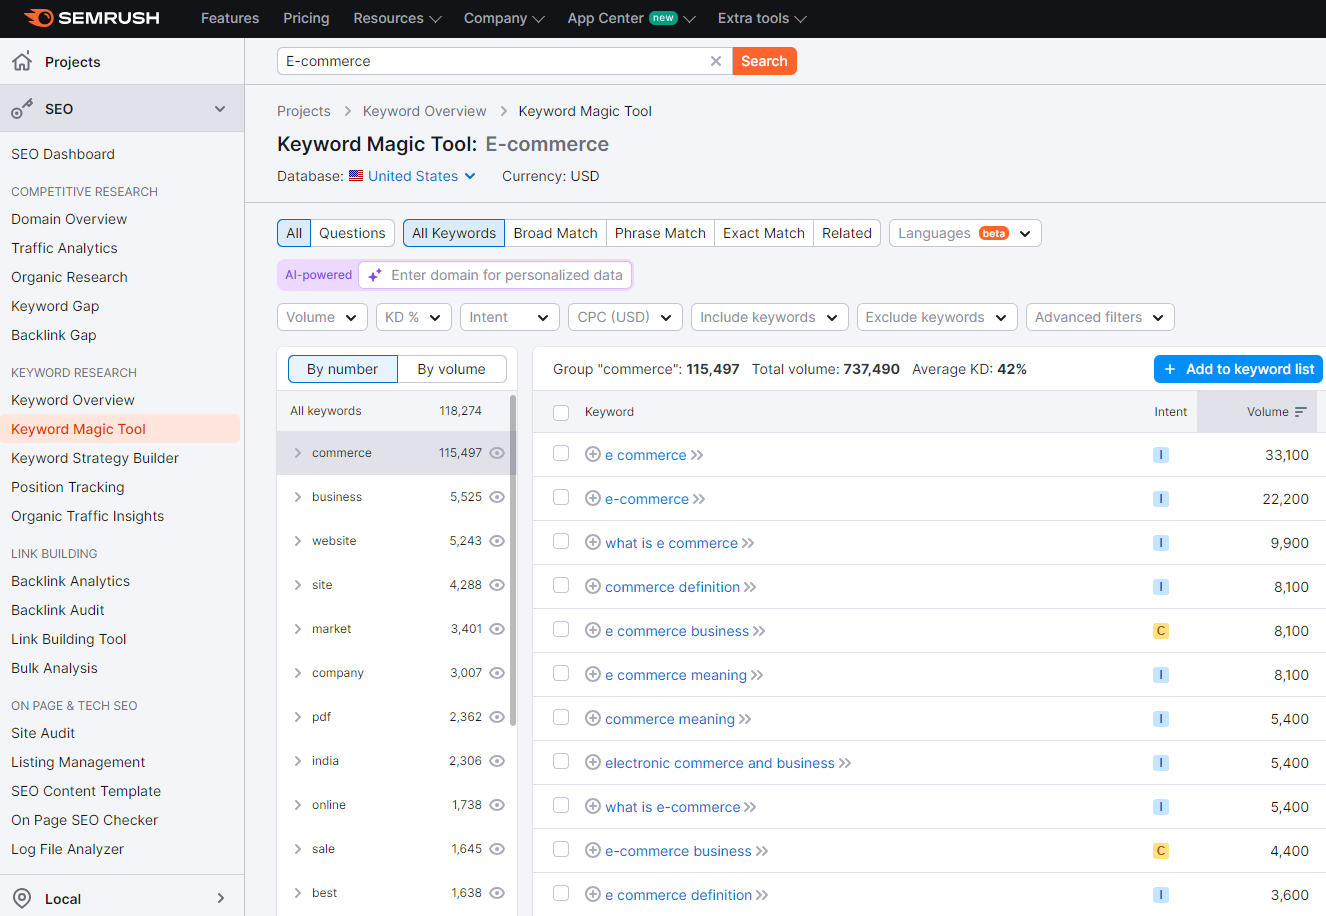Click the SEO key icon in sidebar
1326x916 pixels.
click(22, 109)
